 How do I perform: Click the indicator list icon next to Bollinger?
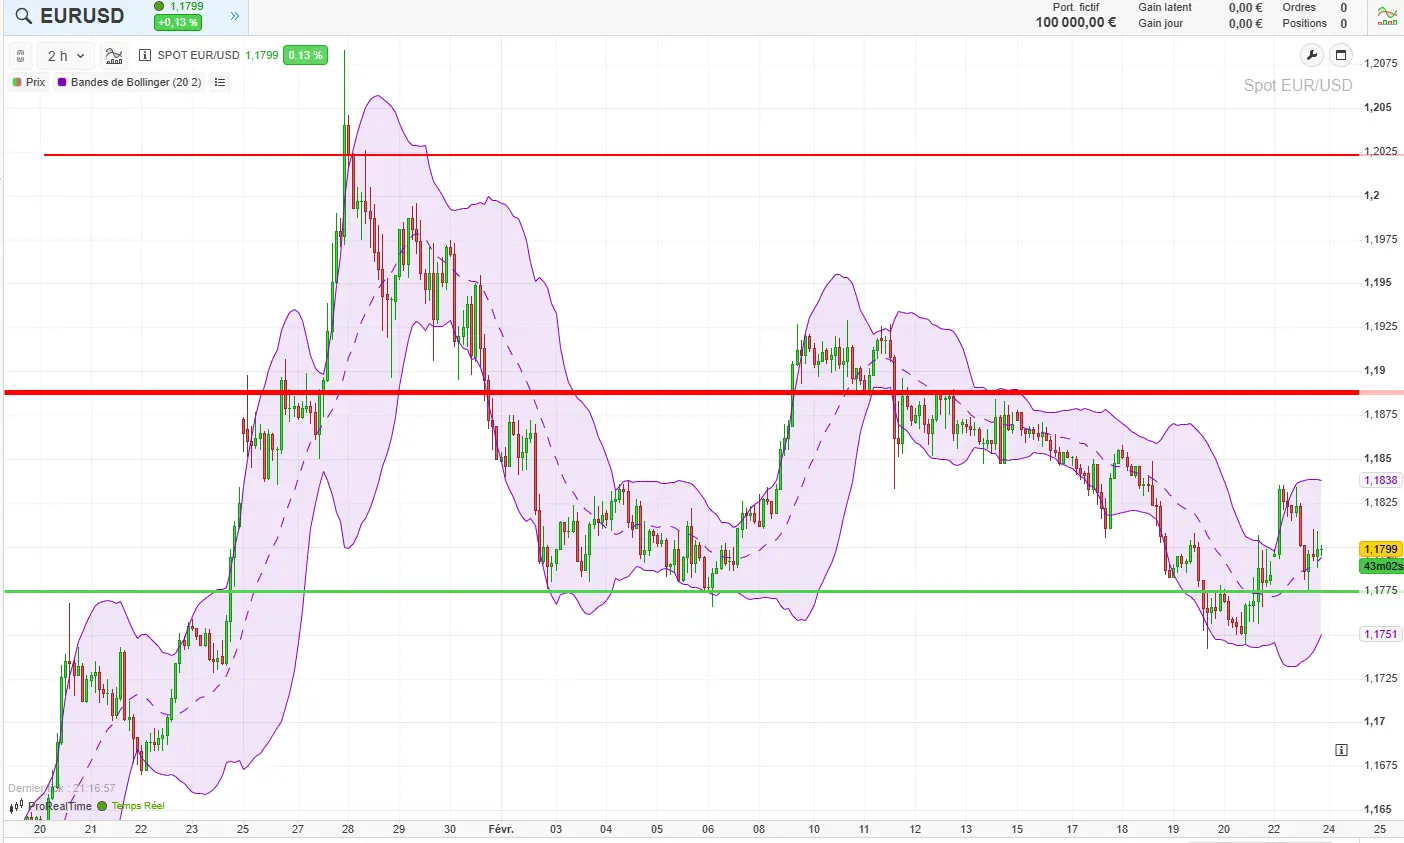tap(219, 82)
